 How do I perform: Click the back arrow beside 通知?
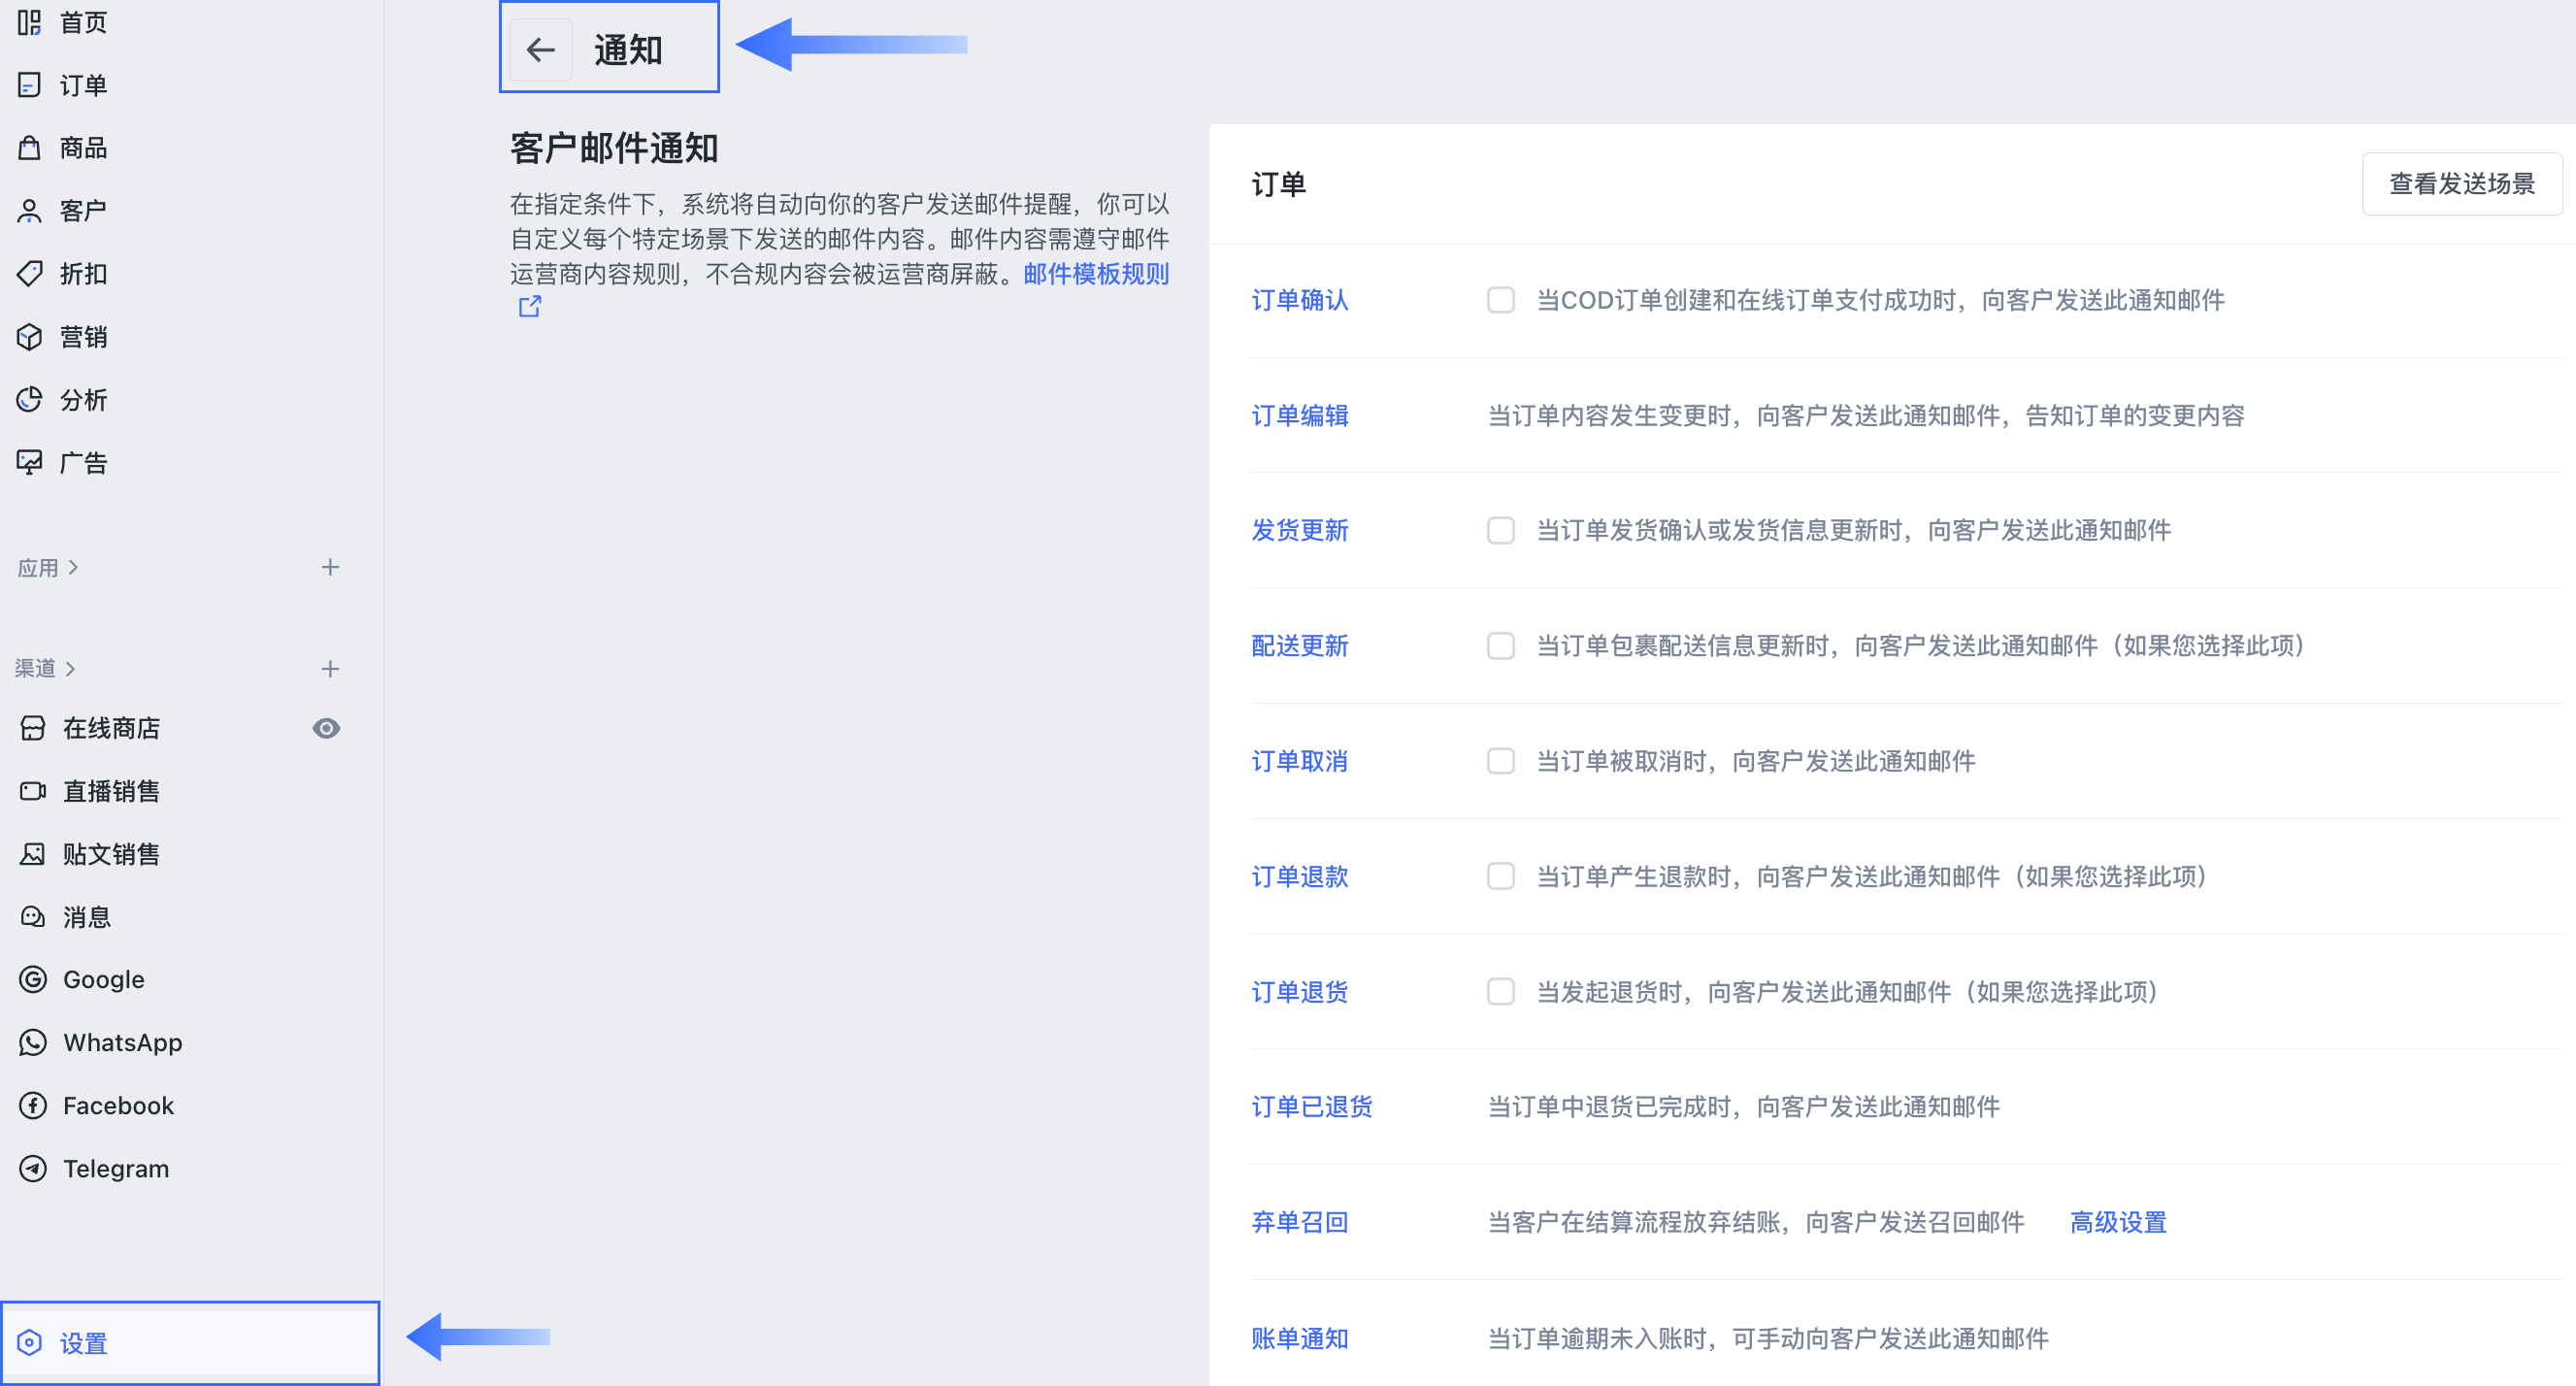[541, 49]
